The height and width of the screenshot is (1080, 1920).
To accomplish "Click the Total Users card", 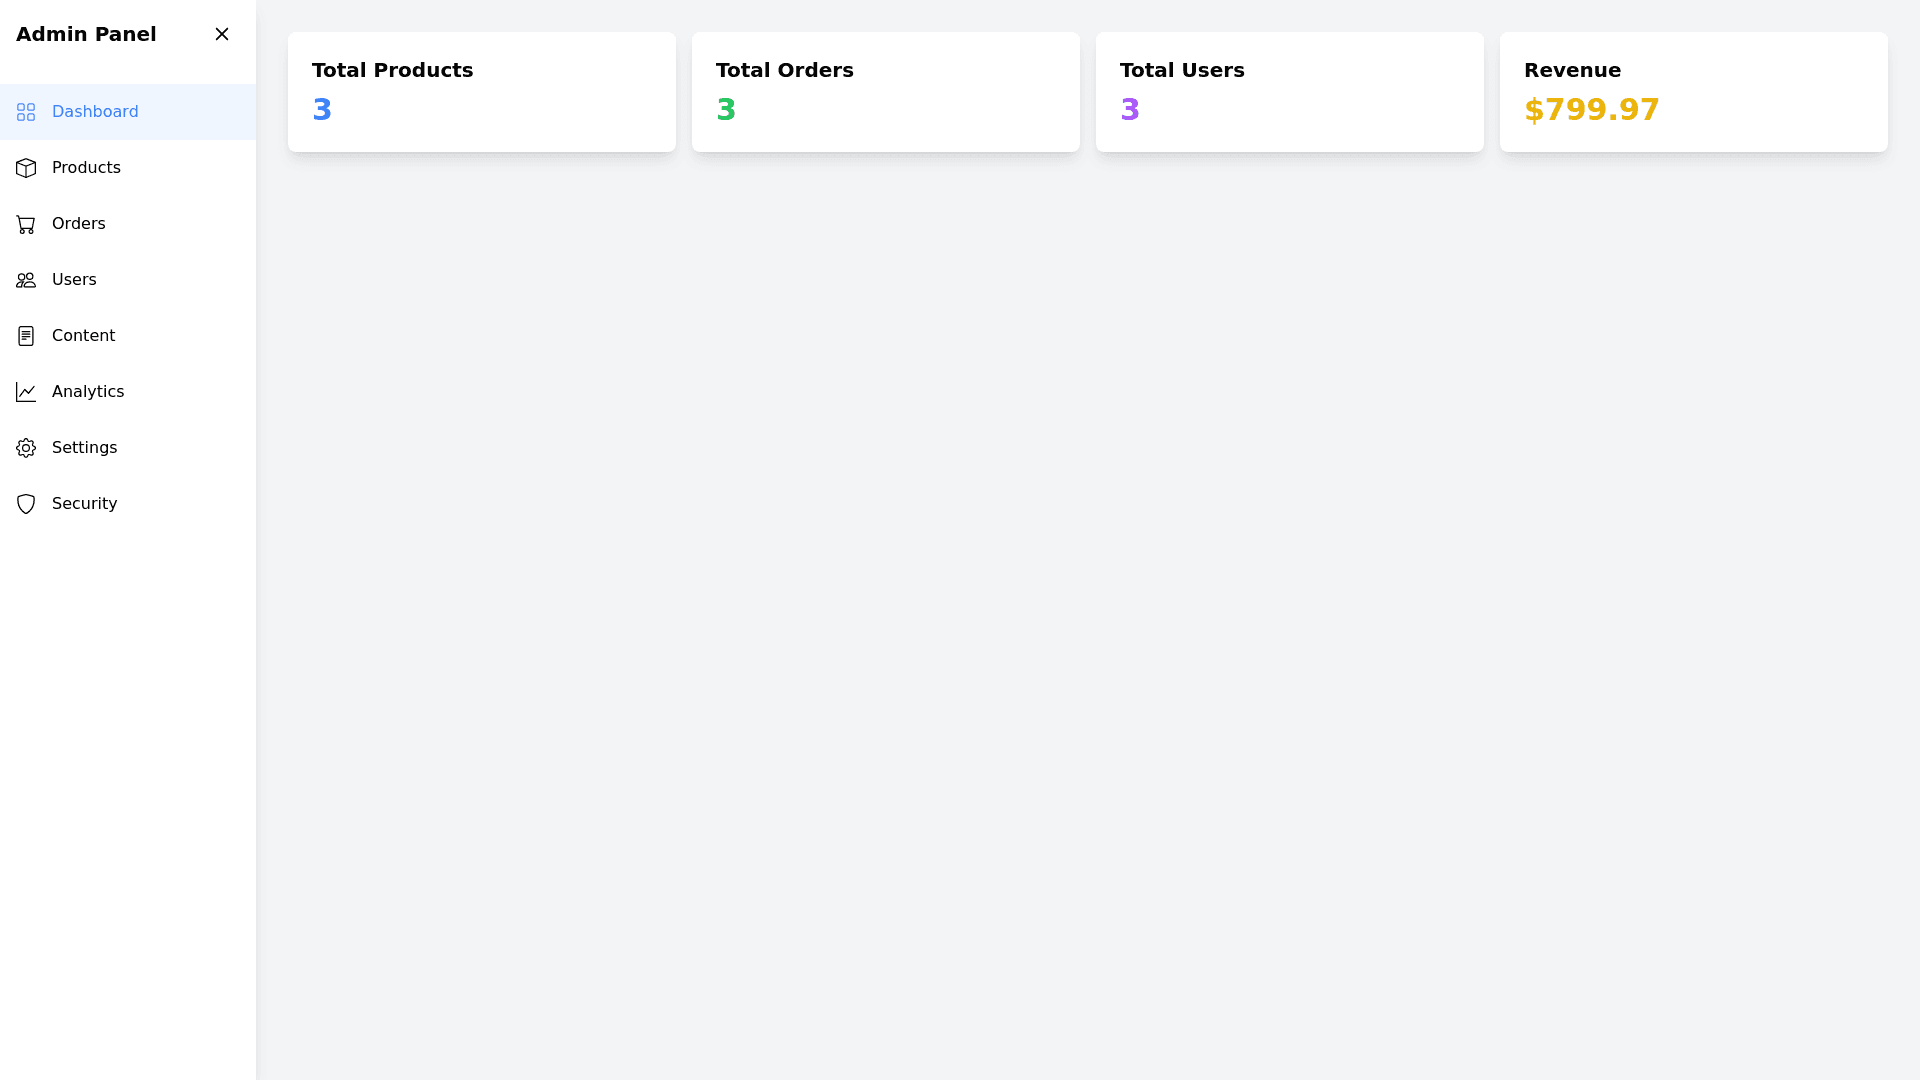I will [x=1290, y=92].
